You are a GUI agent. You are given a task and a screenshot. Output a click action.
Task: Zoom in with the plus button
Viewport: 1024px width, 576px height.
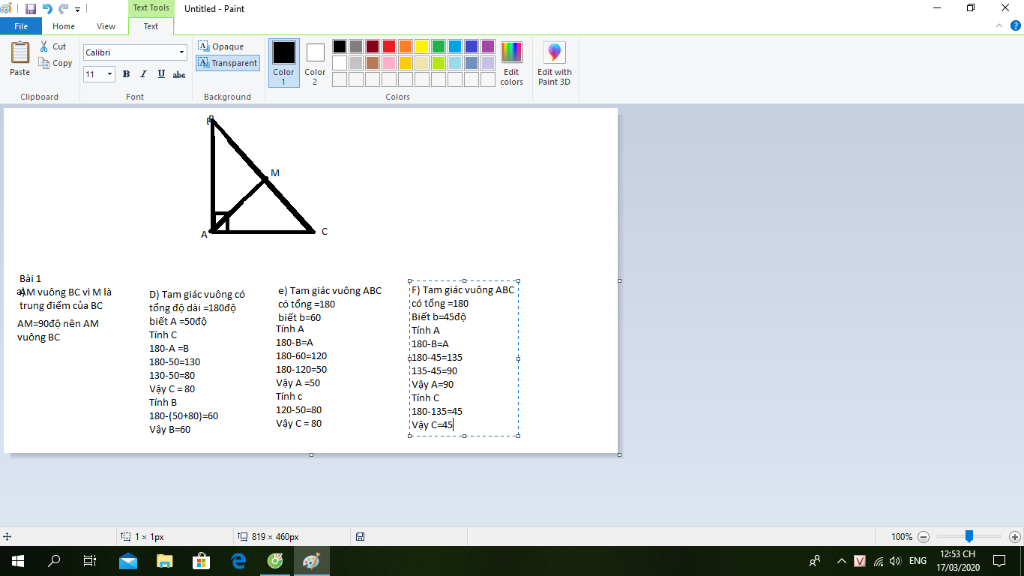1014,537
